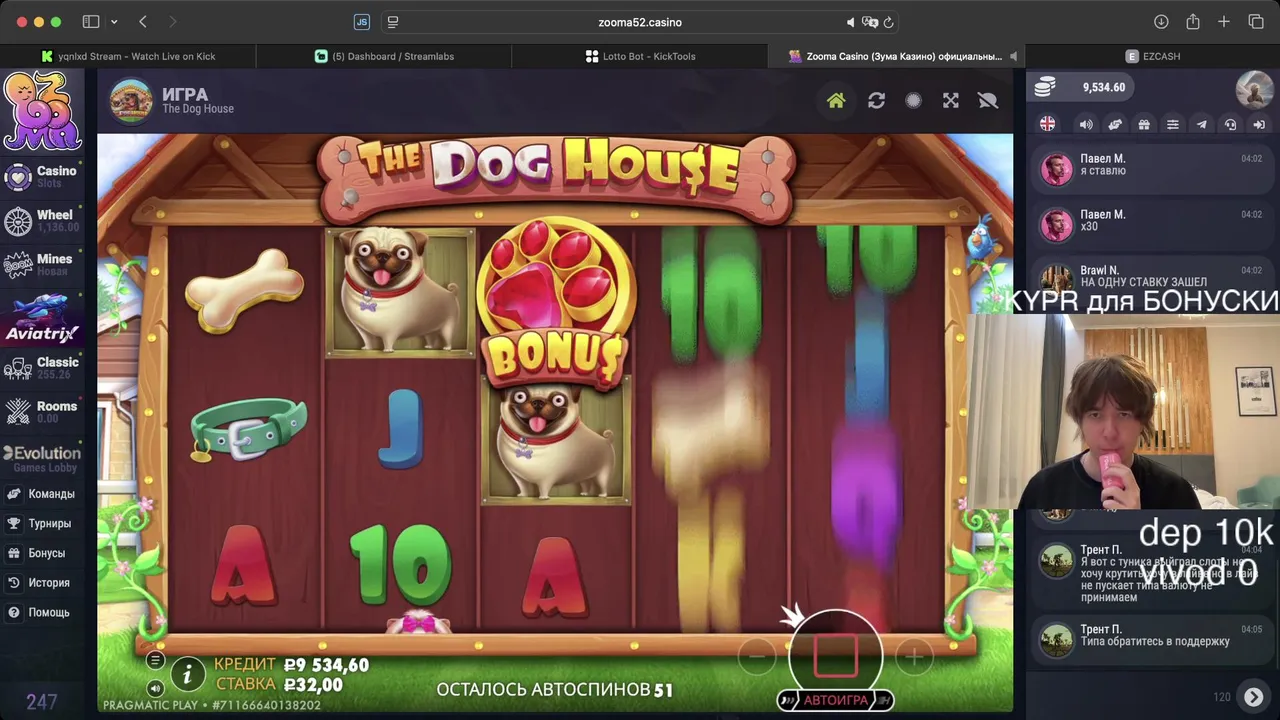Reload the game with refresh icon
1280x720 pixels.
(876, 100)
